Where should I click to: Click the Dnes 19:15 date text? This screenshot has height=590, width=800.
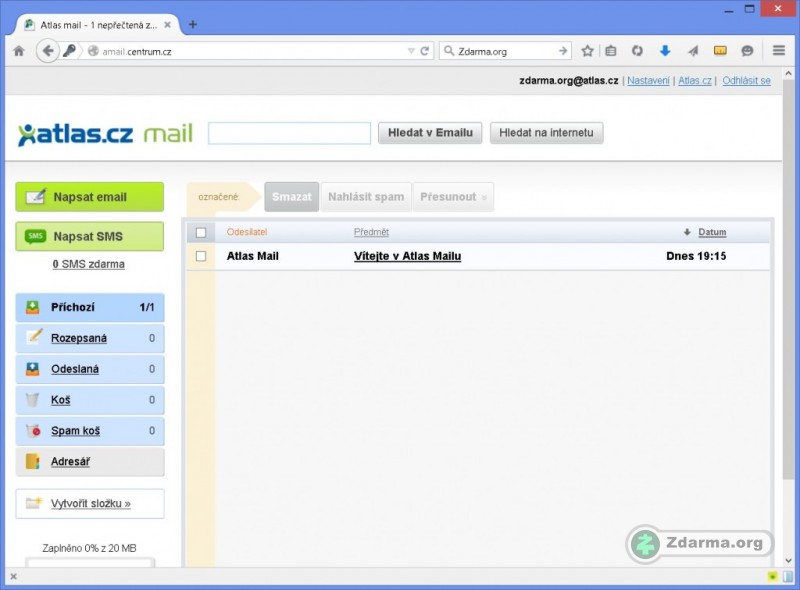tap(696, 256)
